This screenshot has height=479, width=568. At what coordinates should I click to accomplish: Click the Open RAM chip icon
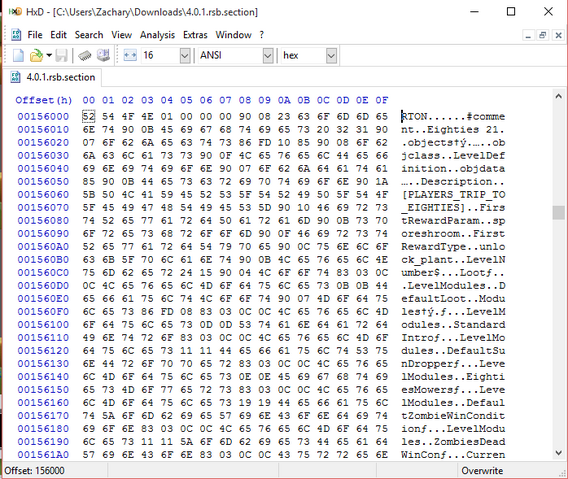pos(85,55)
